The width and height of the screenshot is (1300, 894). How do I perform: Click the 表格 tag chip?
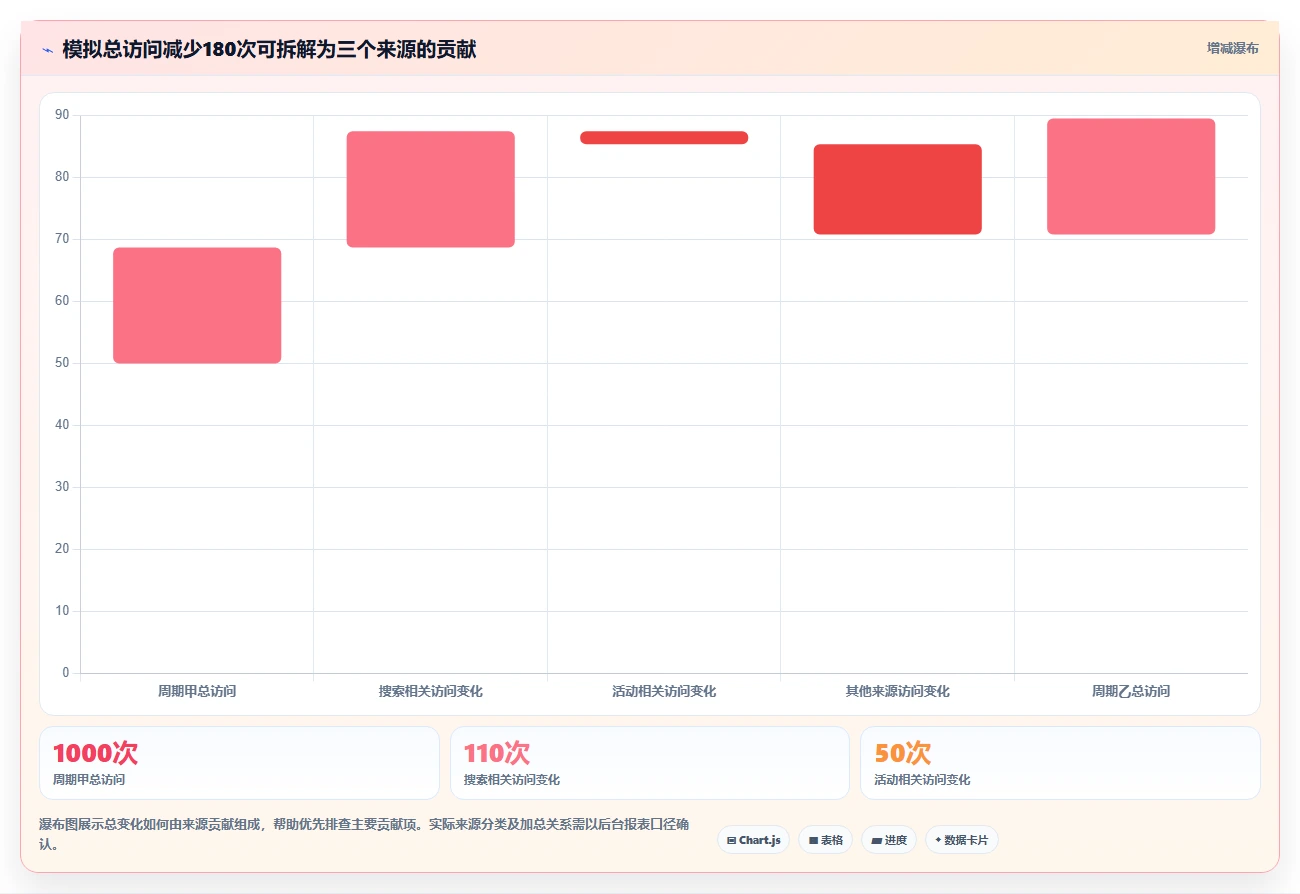[825, 840]
